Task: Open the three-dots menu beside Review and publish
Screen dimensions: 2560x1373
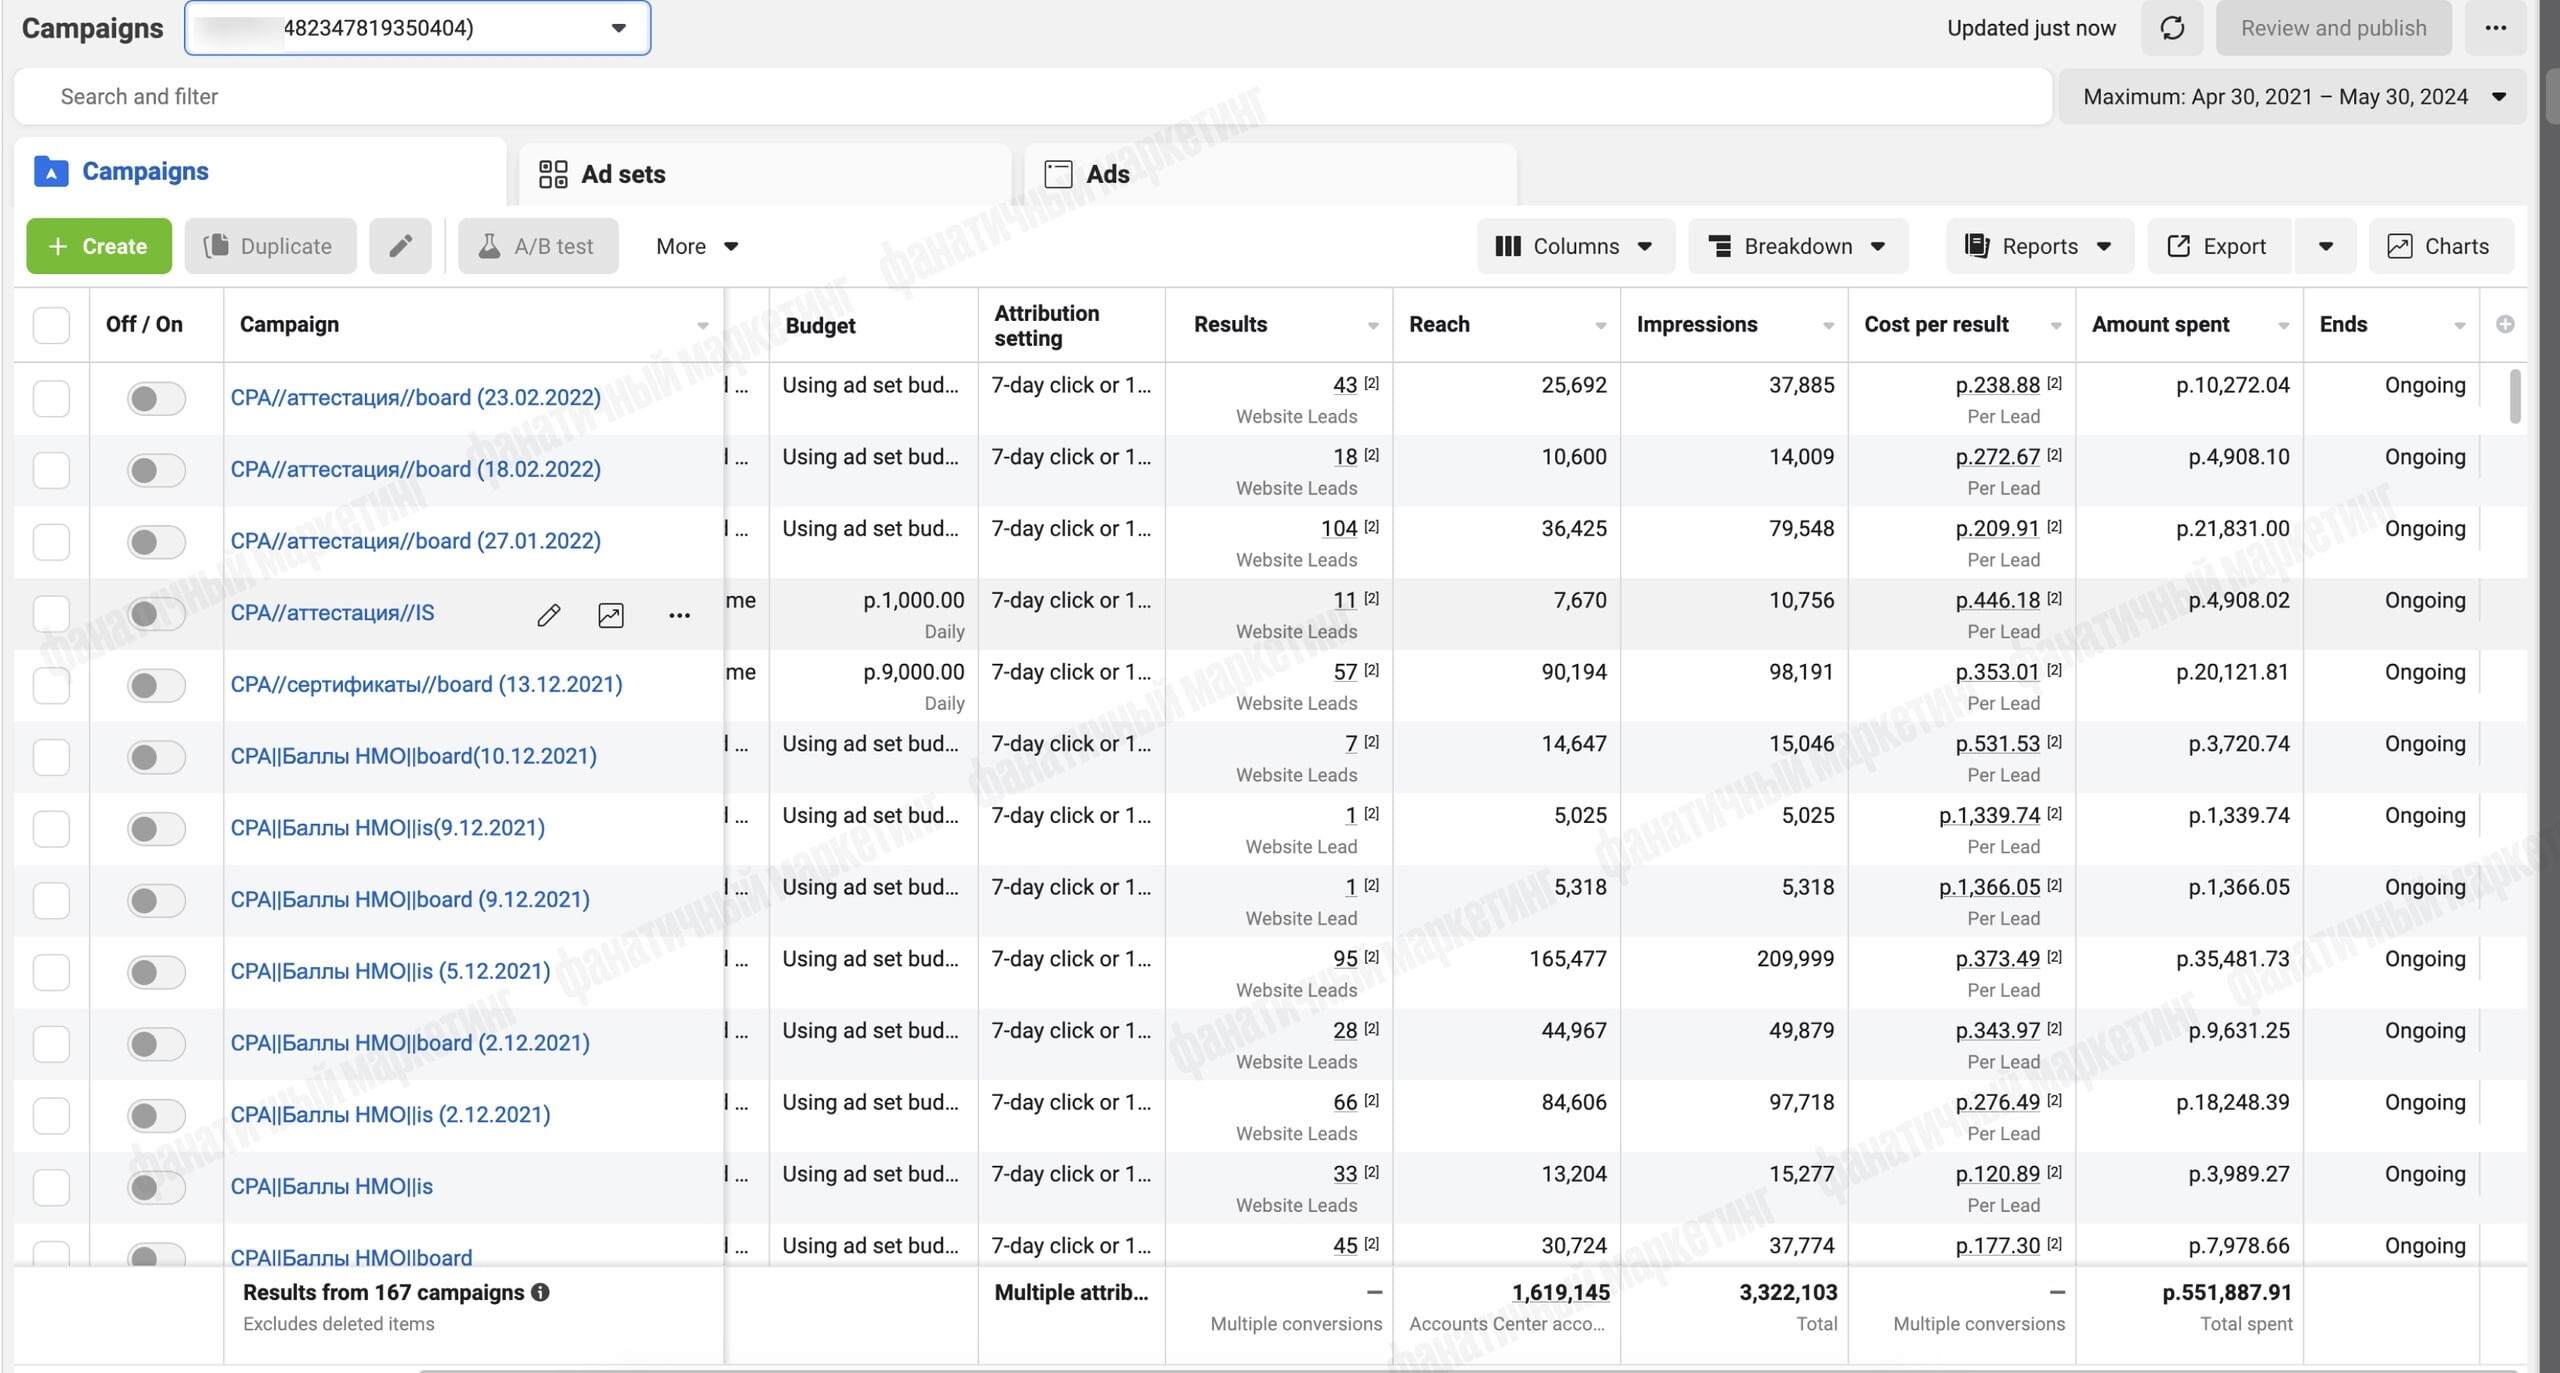Action: point(2495,28)
